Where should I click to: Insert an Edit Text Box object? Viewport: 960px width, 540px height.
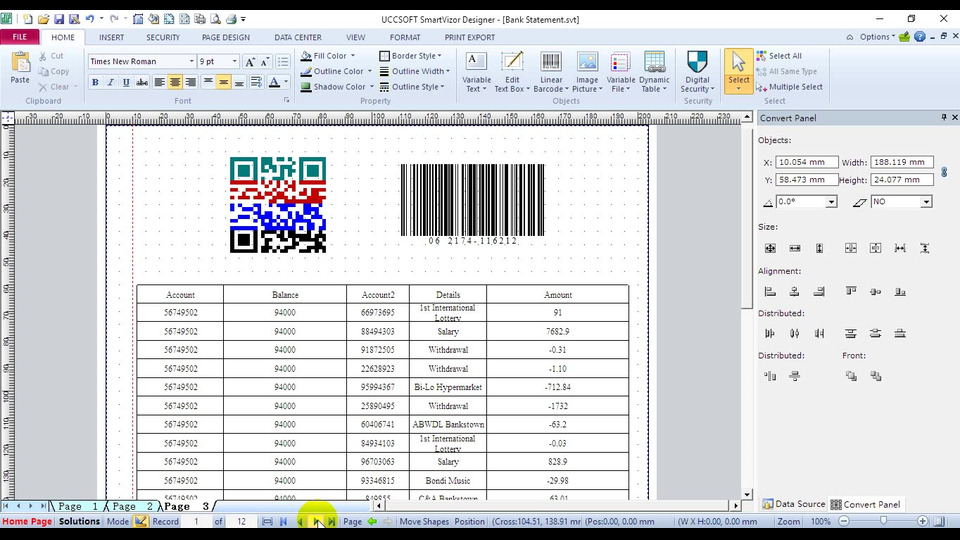pos(512,72)
